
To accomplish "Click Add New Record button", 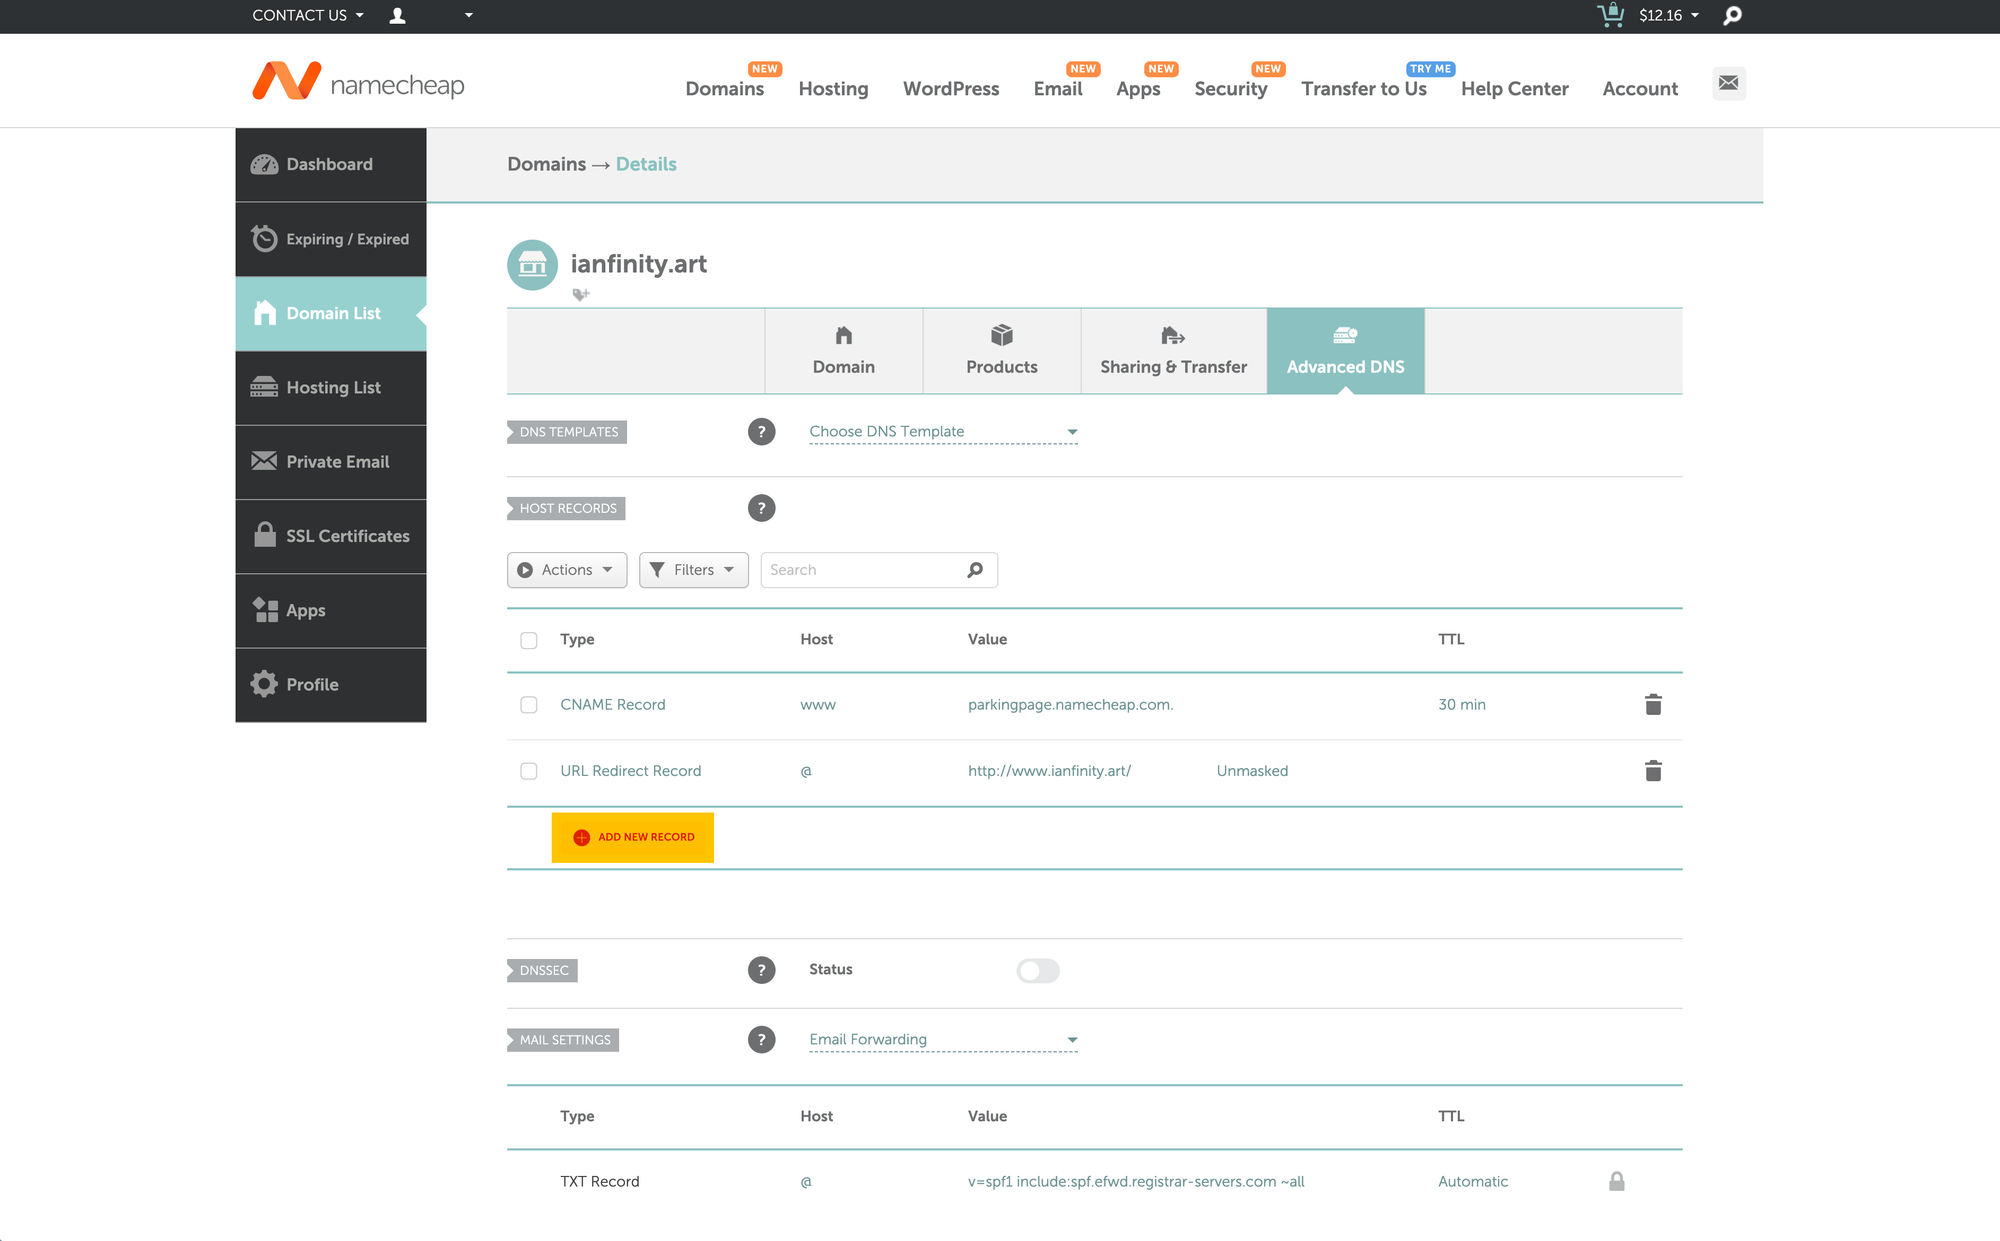I will click(633, 837).
